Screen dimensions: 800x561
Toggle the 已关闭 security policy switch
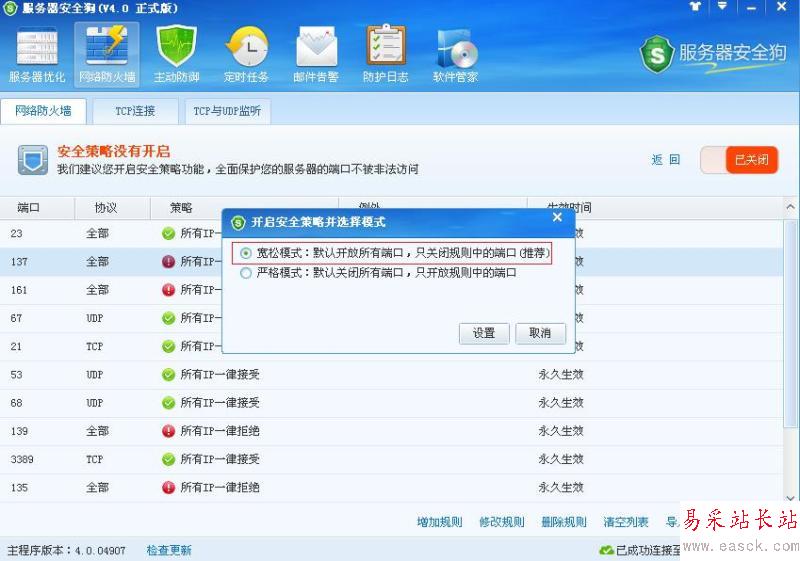[x=740, y=160]
